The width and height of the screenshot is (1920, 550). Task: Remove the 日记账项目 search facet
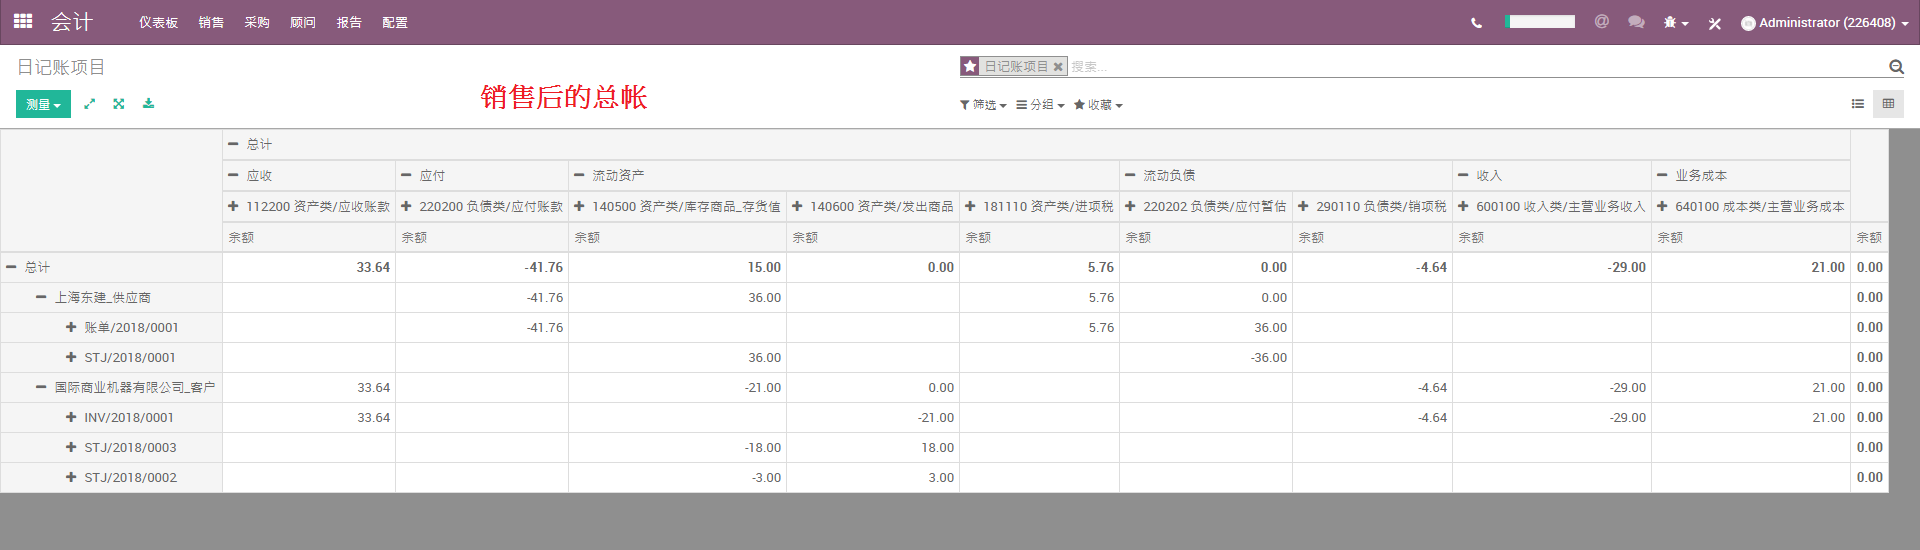pyautogui.click(x=1058, y=67)
